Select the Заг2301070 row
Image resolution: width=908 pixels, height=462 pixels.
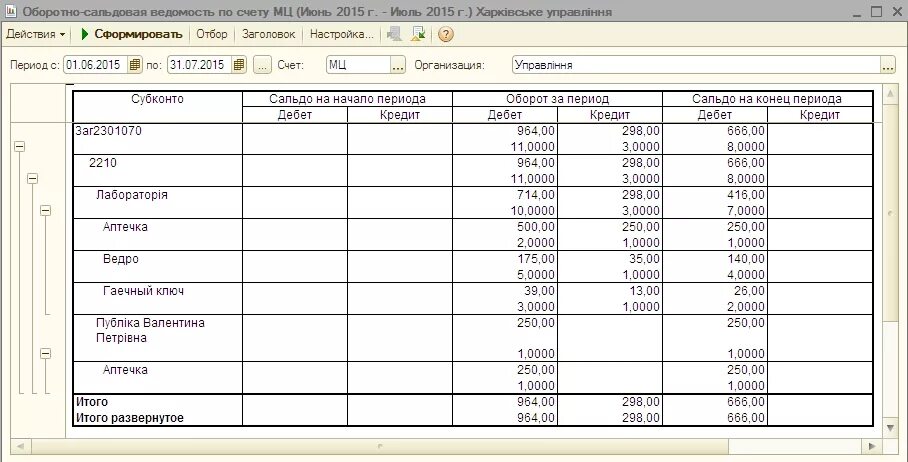coord(473,139)
